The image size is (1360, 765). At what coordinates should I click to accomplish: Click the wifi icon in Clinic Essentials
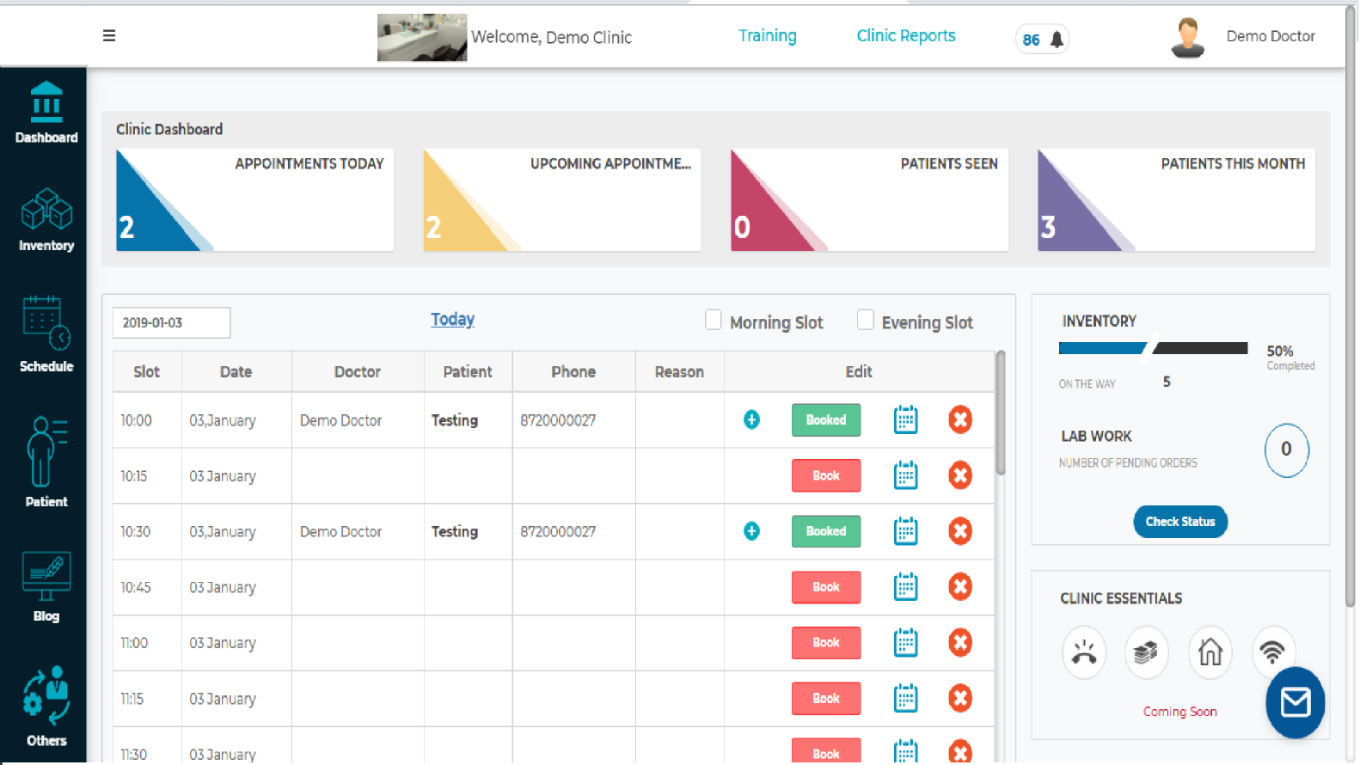tap(1272, 652)
